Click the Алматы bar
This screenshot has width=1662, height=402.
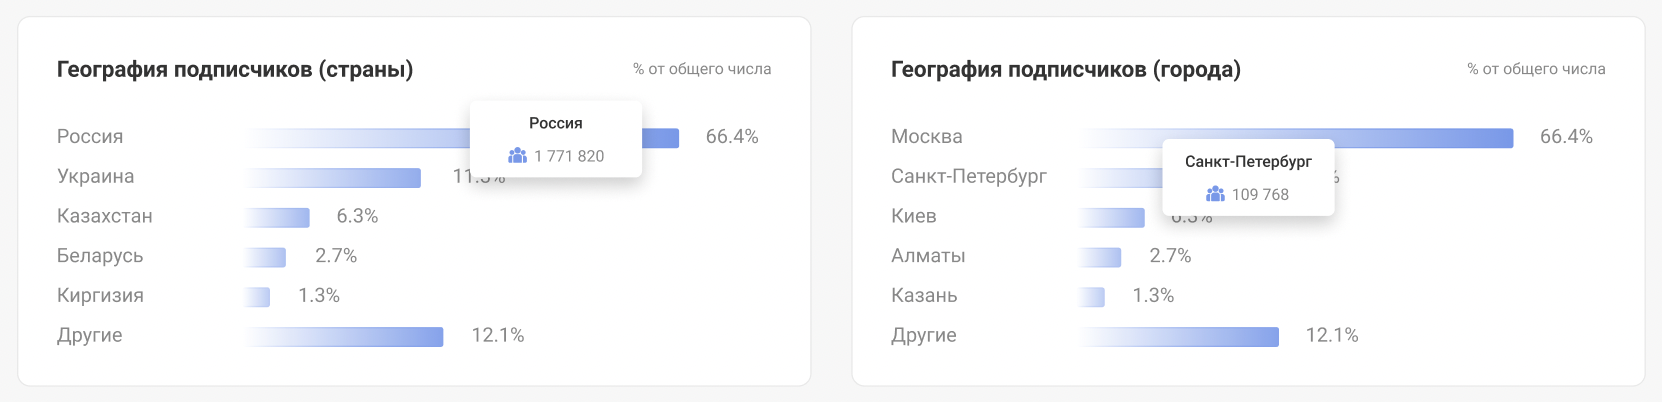1100,257
